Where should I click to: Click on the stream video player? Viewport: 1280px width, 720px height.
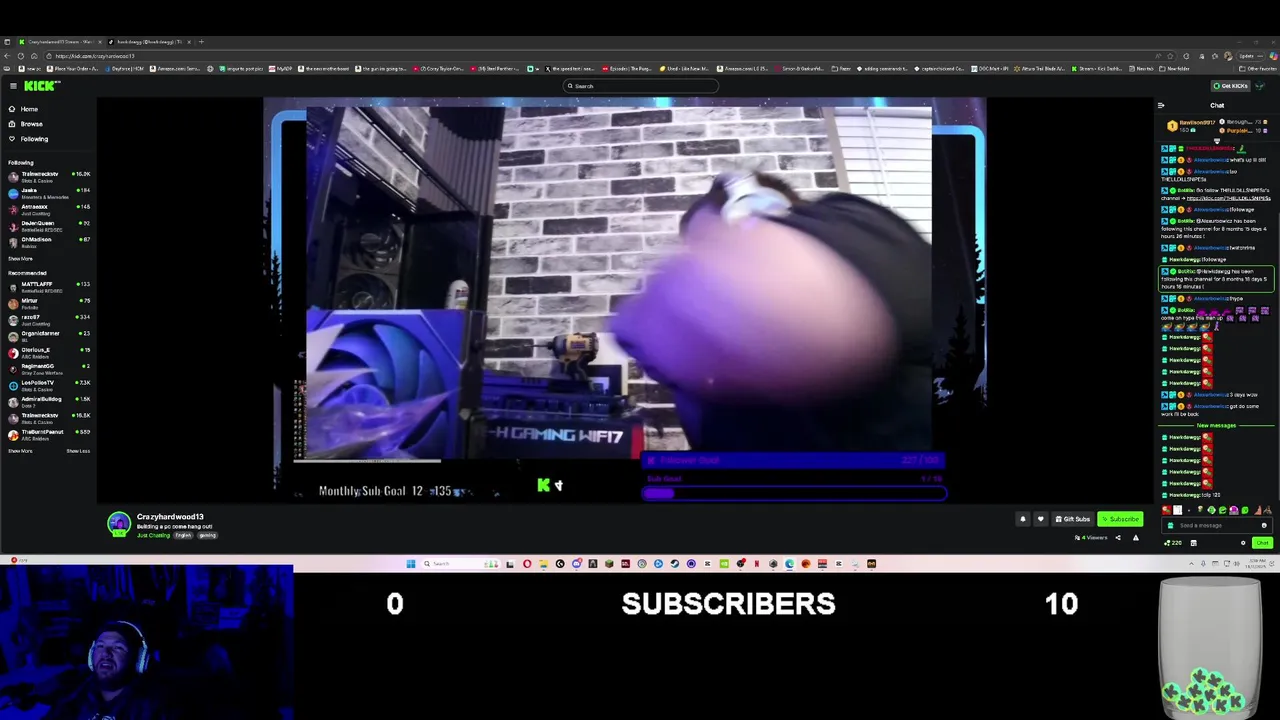624,298
